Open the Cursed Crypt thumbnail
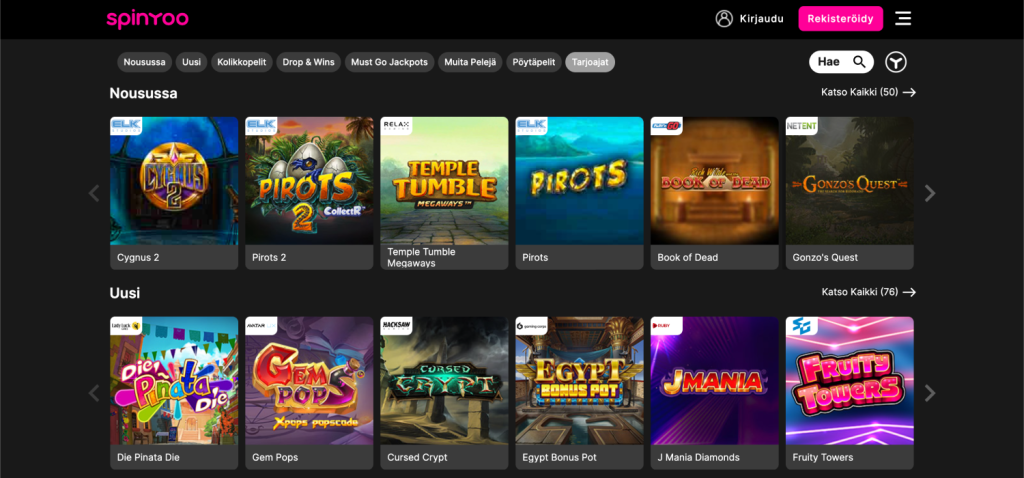Viewport: 1024px width, 478px height. click(x=445, y=381)
